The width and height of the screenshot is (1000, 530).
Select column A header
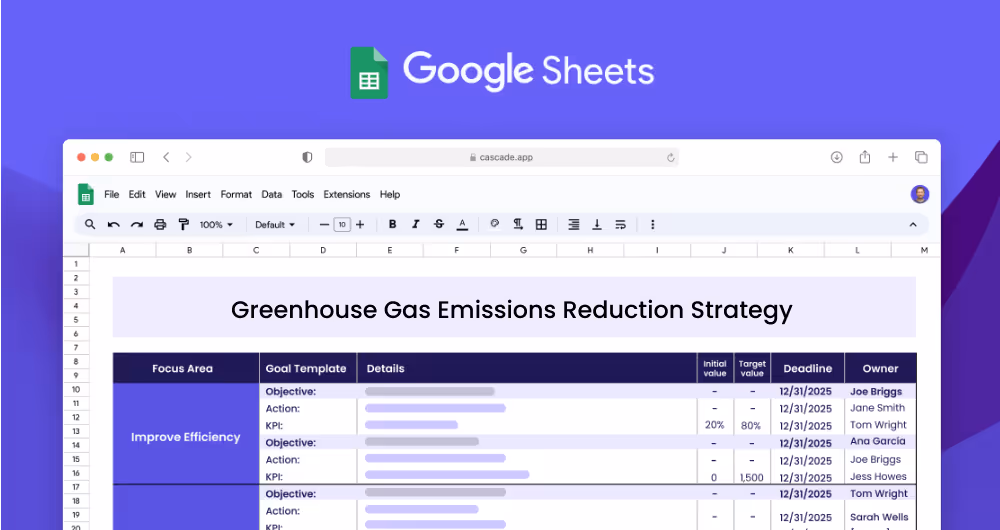[122, 251]
